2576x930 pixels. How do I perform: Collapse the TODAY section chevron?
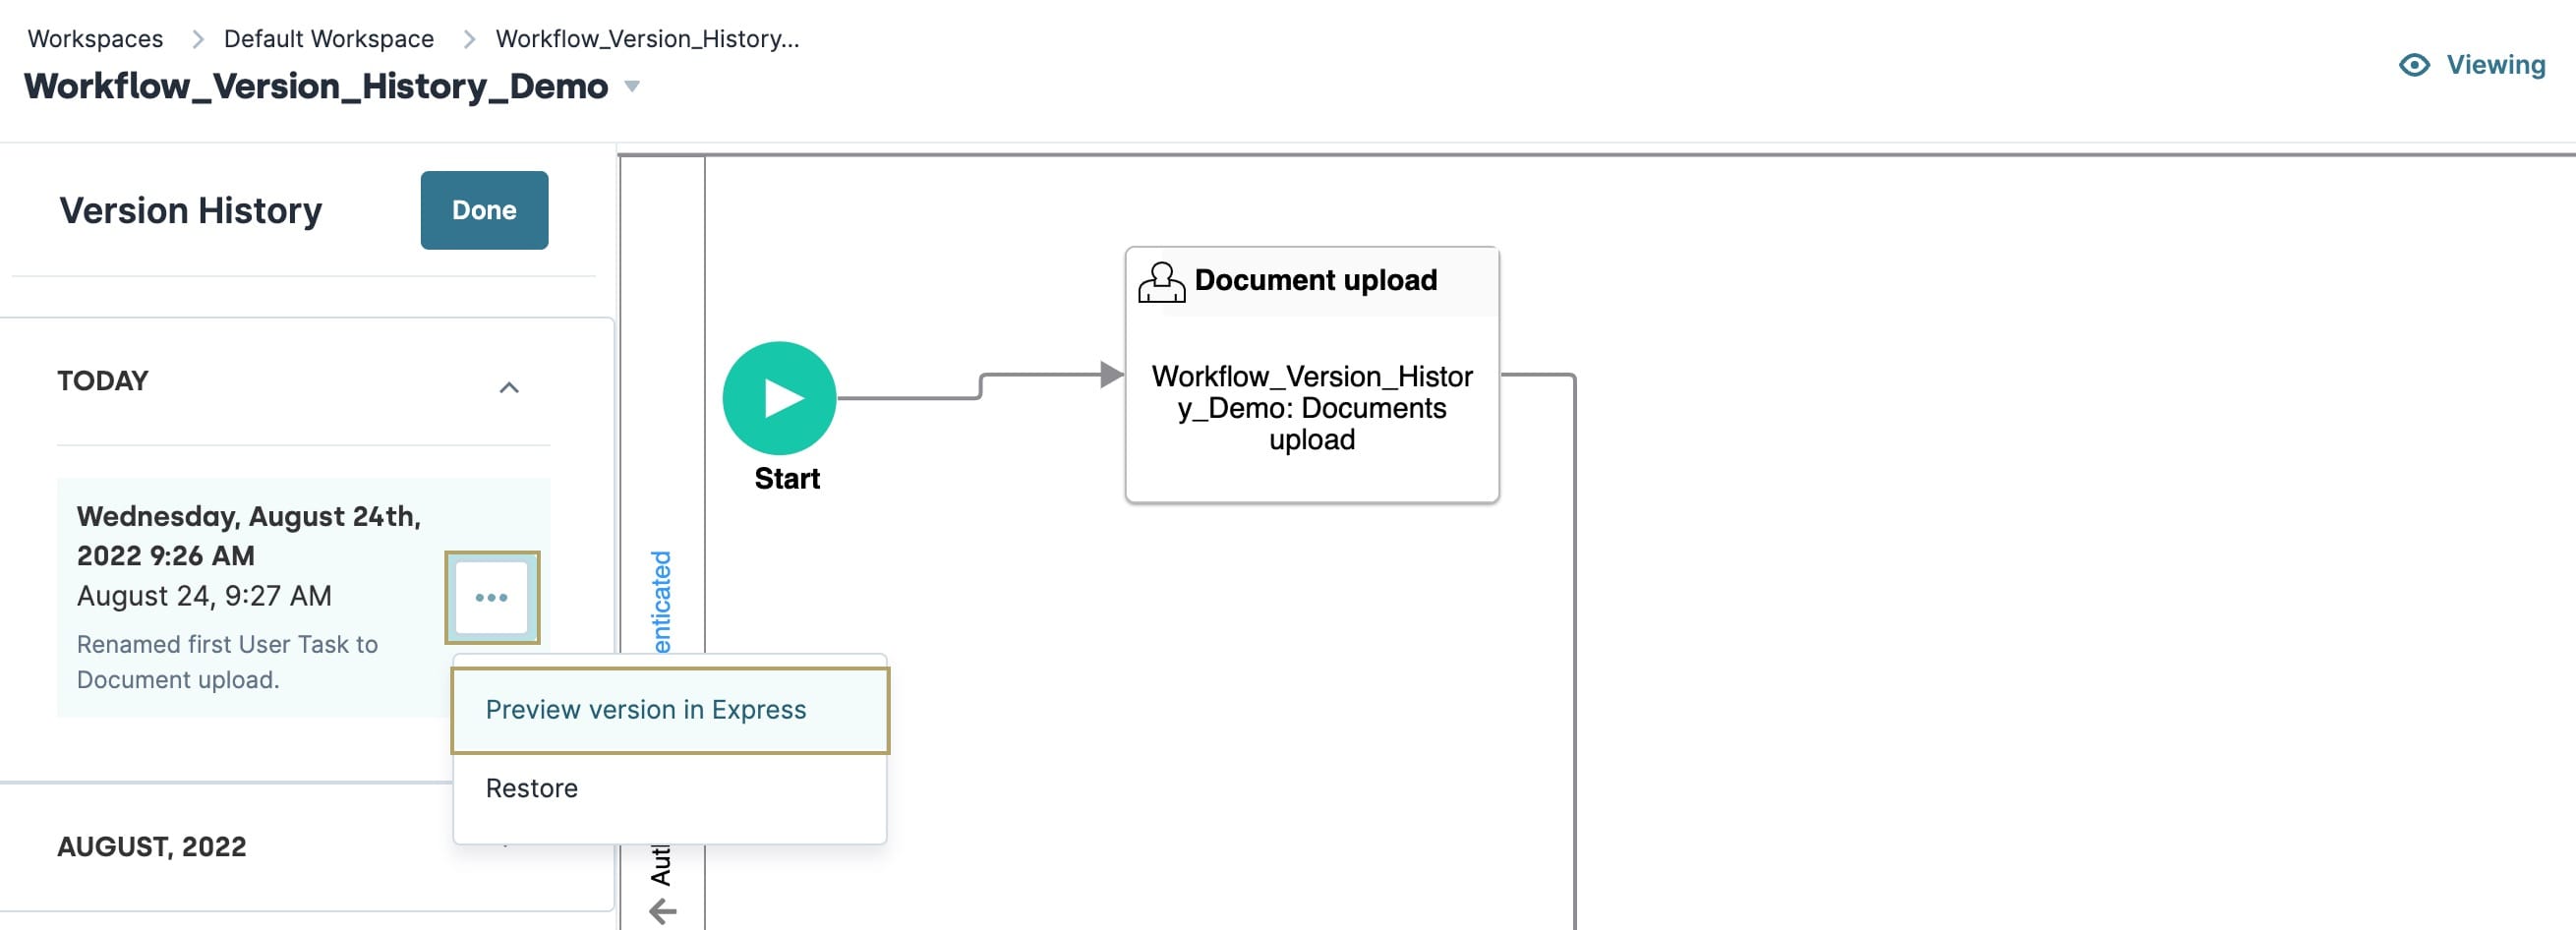(509, 387)
